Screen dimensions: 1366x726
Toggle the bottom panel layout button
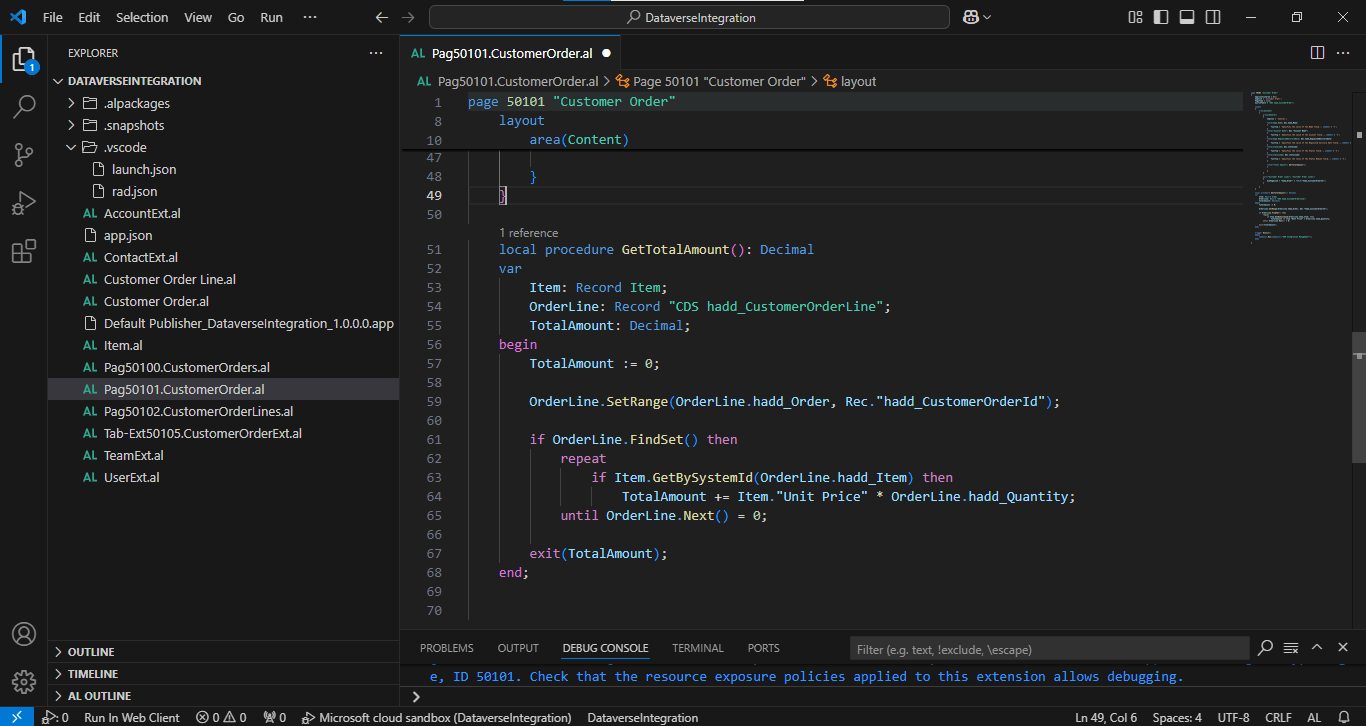[1187, 17]
